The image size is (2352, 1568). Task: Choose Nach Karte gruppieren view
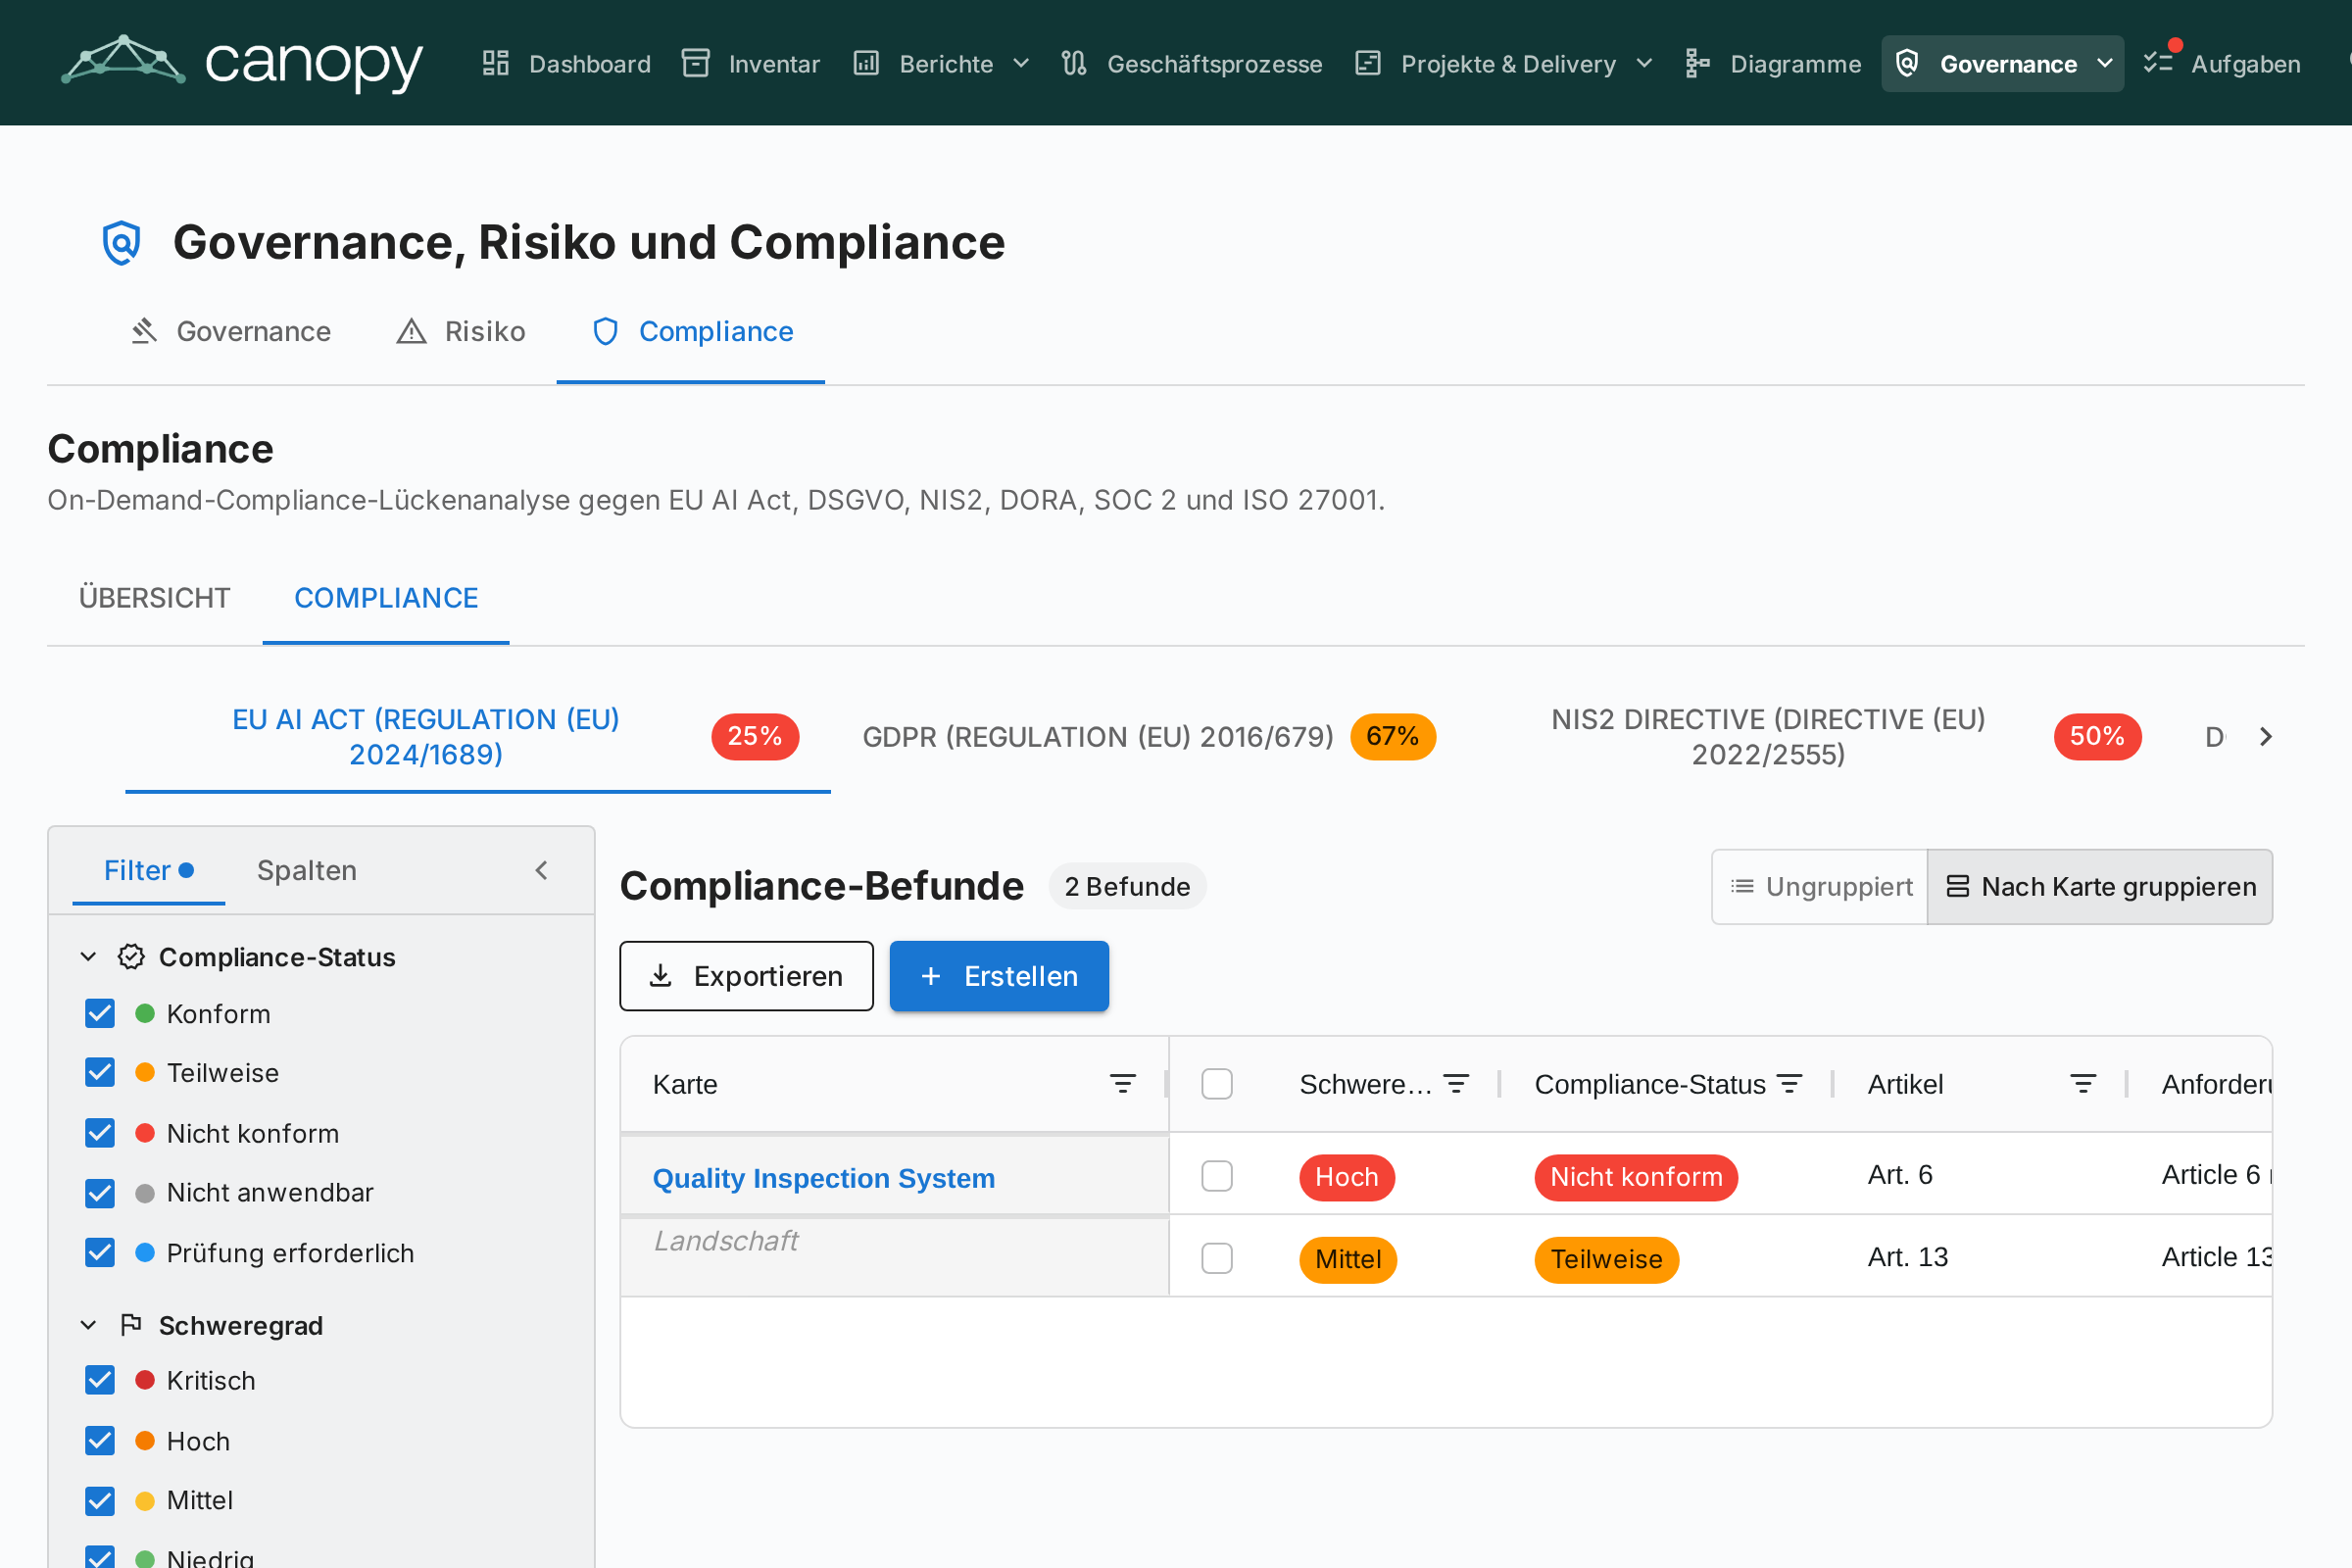point(2100,887)
